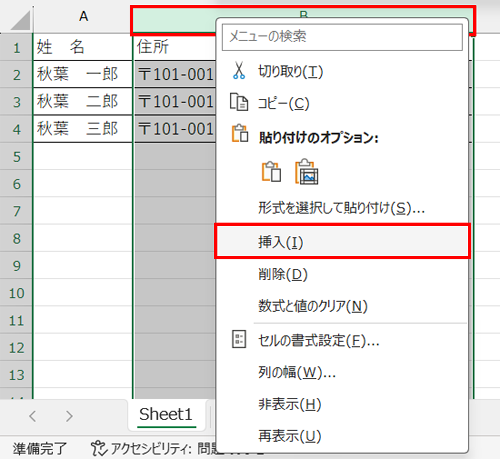Image resolution: width=500 pixels, height=459 pixels.
Task: Click the Select All corner triangle
Action: click(x=21, y=21)
